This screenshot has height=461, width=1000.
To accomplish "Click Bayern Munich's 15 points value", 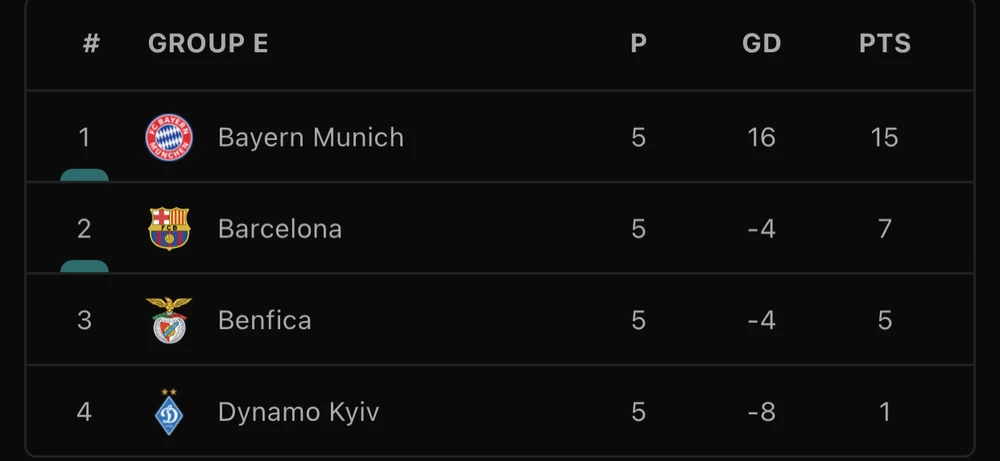I will 884,137.
